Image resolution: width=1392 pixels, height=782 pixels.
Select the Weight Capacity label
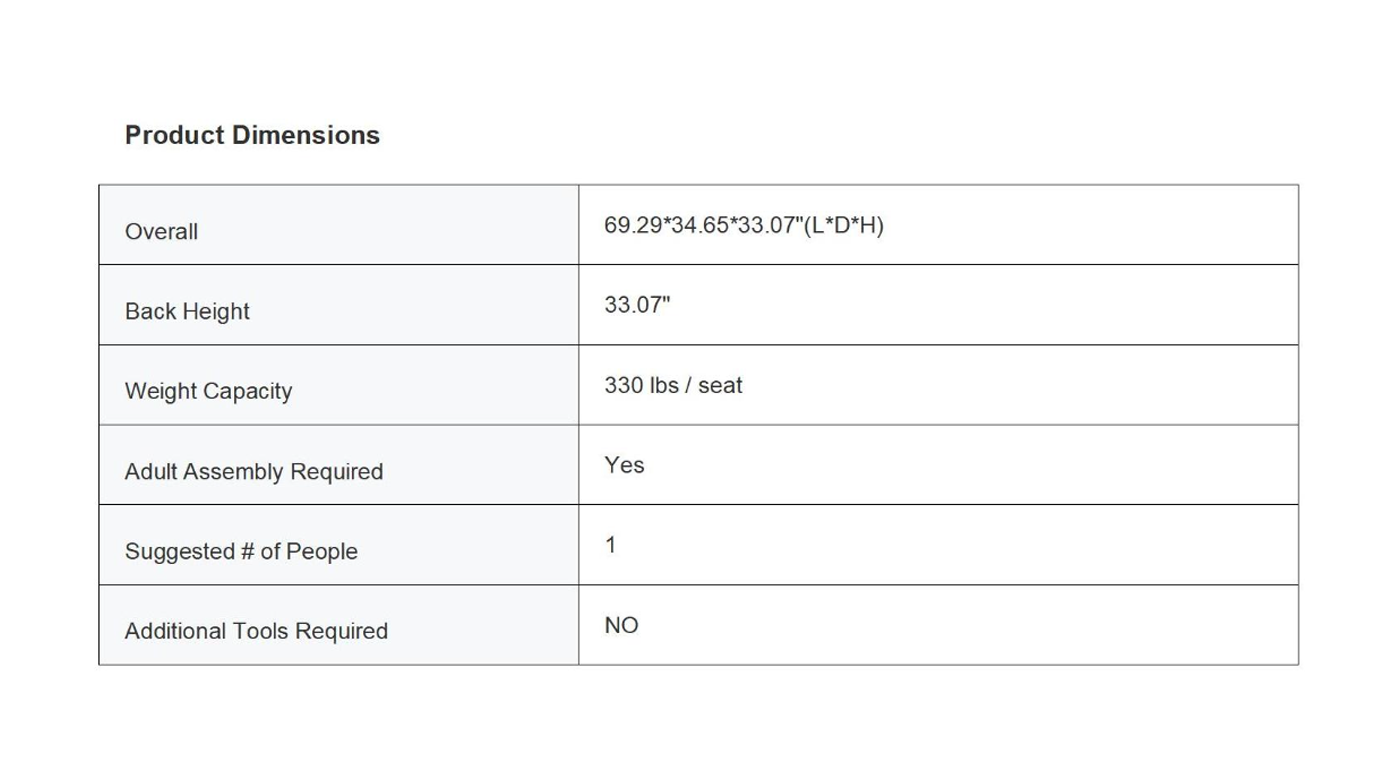point(208,391)
